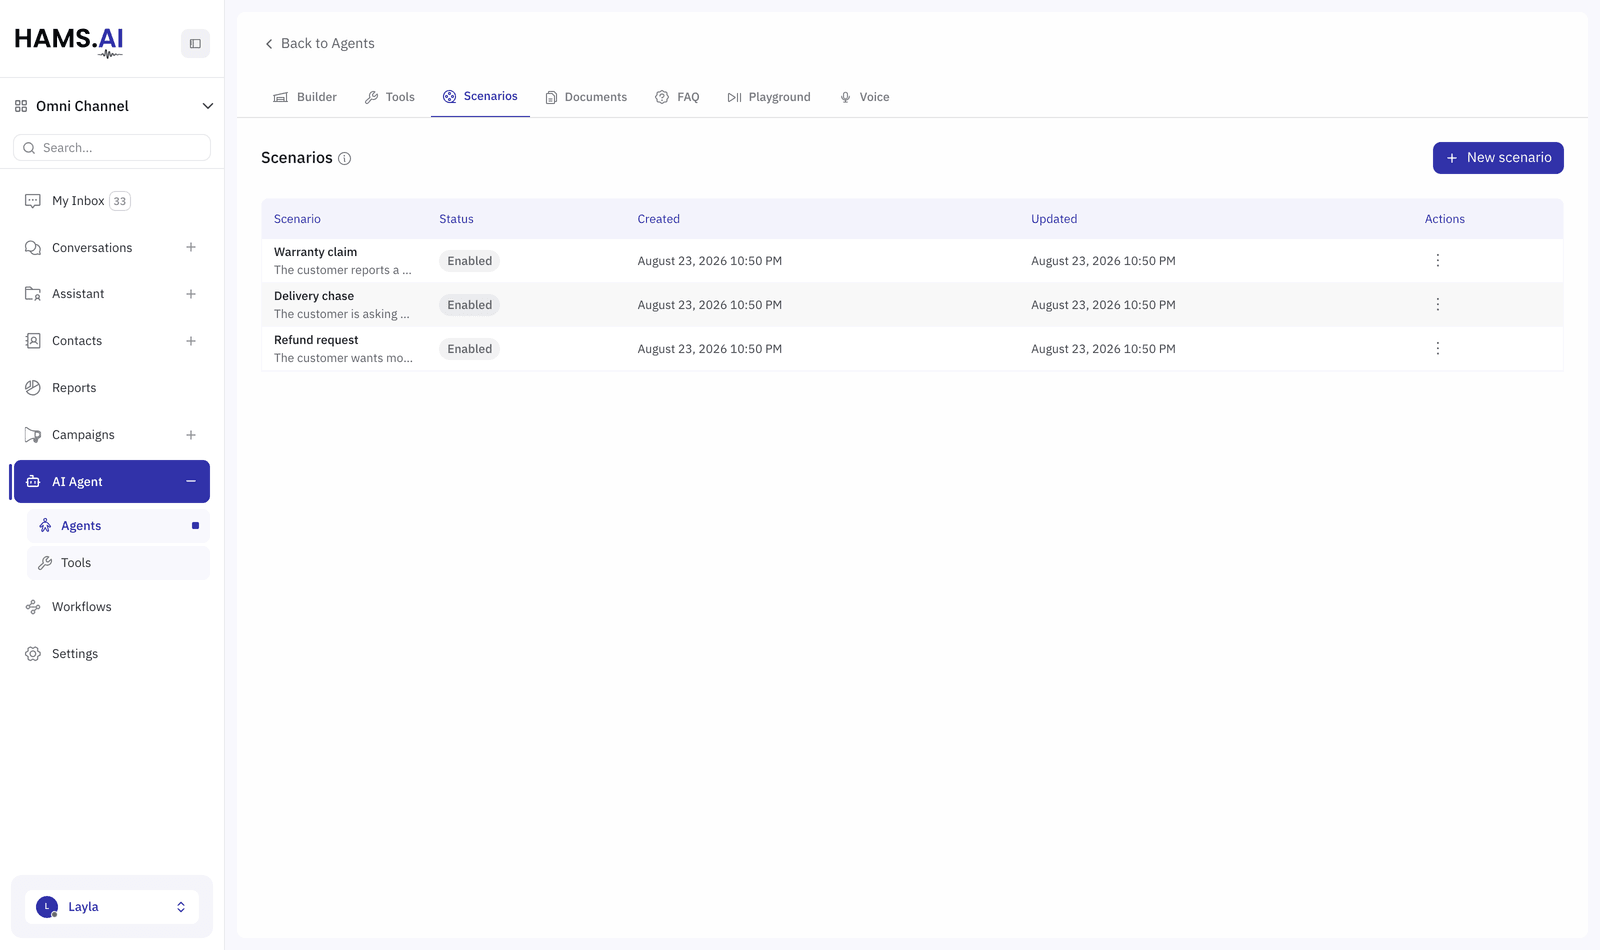Click the My Inbox 33 badge
This screenshot has width=1600, height=950.
[120, 201]
